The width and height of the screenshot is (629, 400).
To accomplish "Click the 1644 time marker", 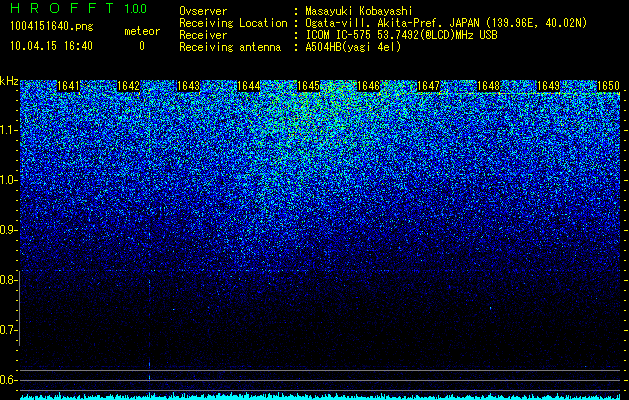I will pos(249,86).
